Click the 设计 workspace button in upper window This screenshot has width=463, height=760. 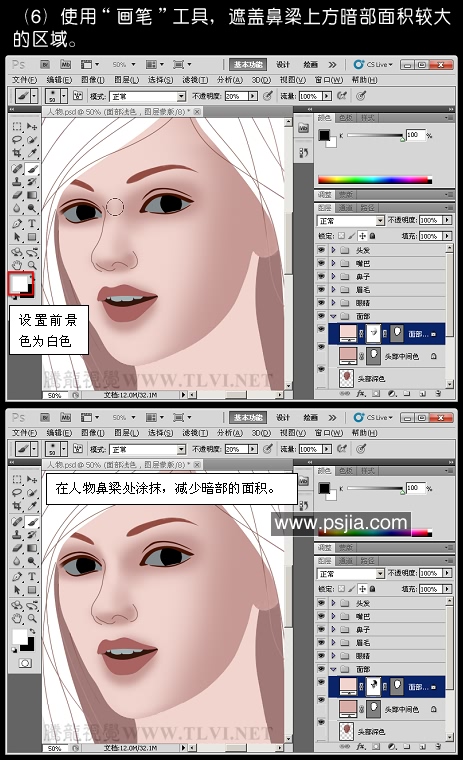283,64
